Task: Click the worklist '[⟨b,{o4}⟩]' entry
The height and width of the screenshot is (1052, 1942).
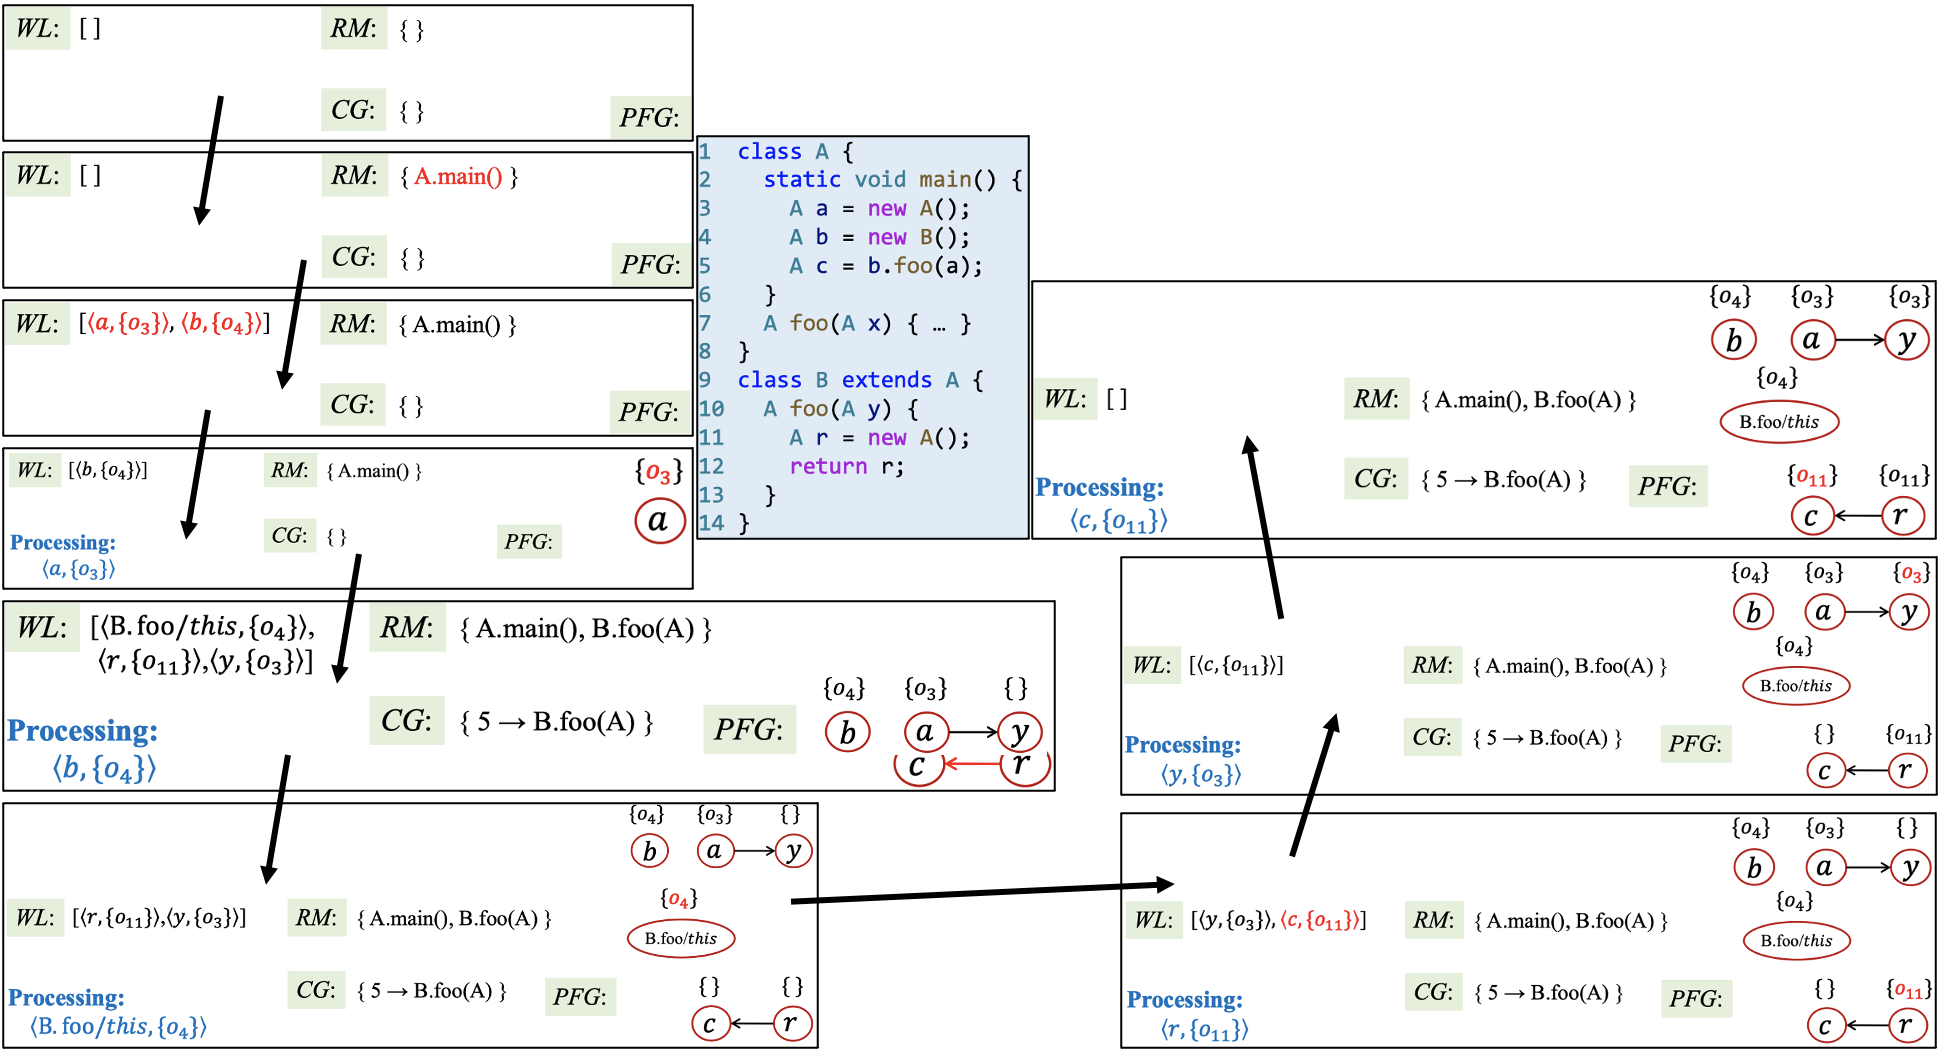Action: 108,470
